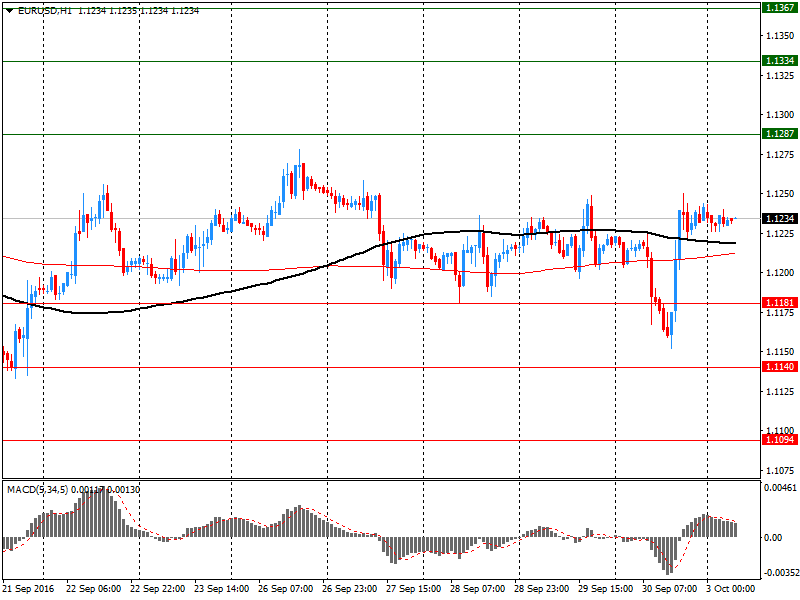
Task: Click the 28 Sep 07:00 time label
Action: [478, 589]
